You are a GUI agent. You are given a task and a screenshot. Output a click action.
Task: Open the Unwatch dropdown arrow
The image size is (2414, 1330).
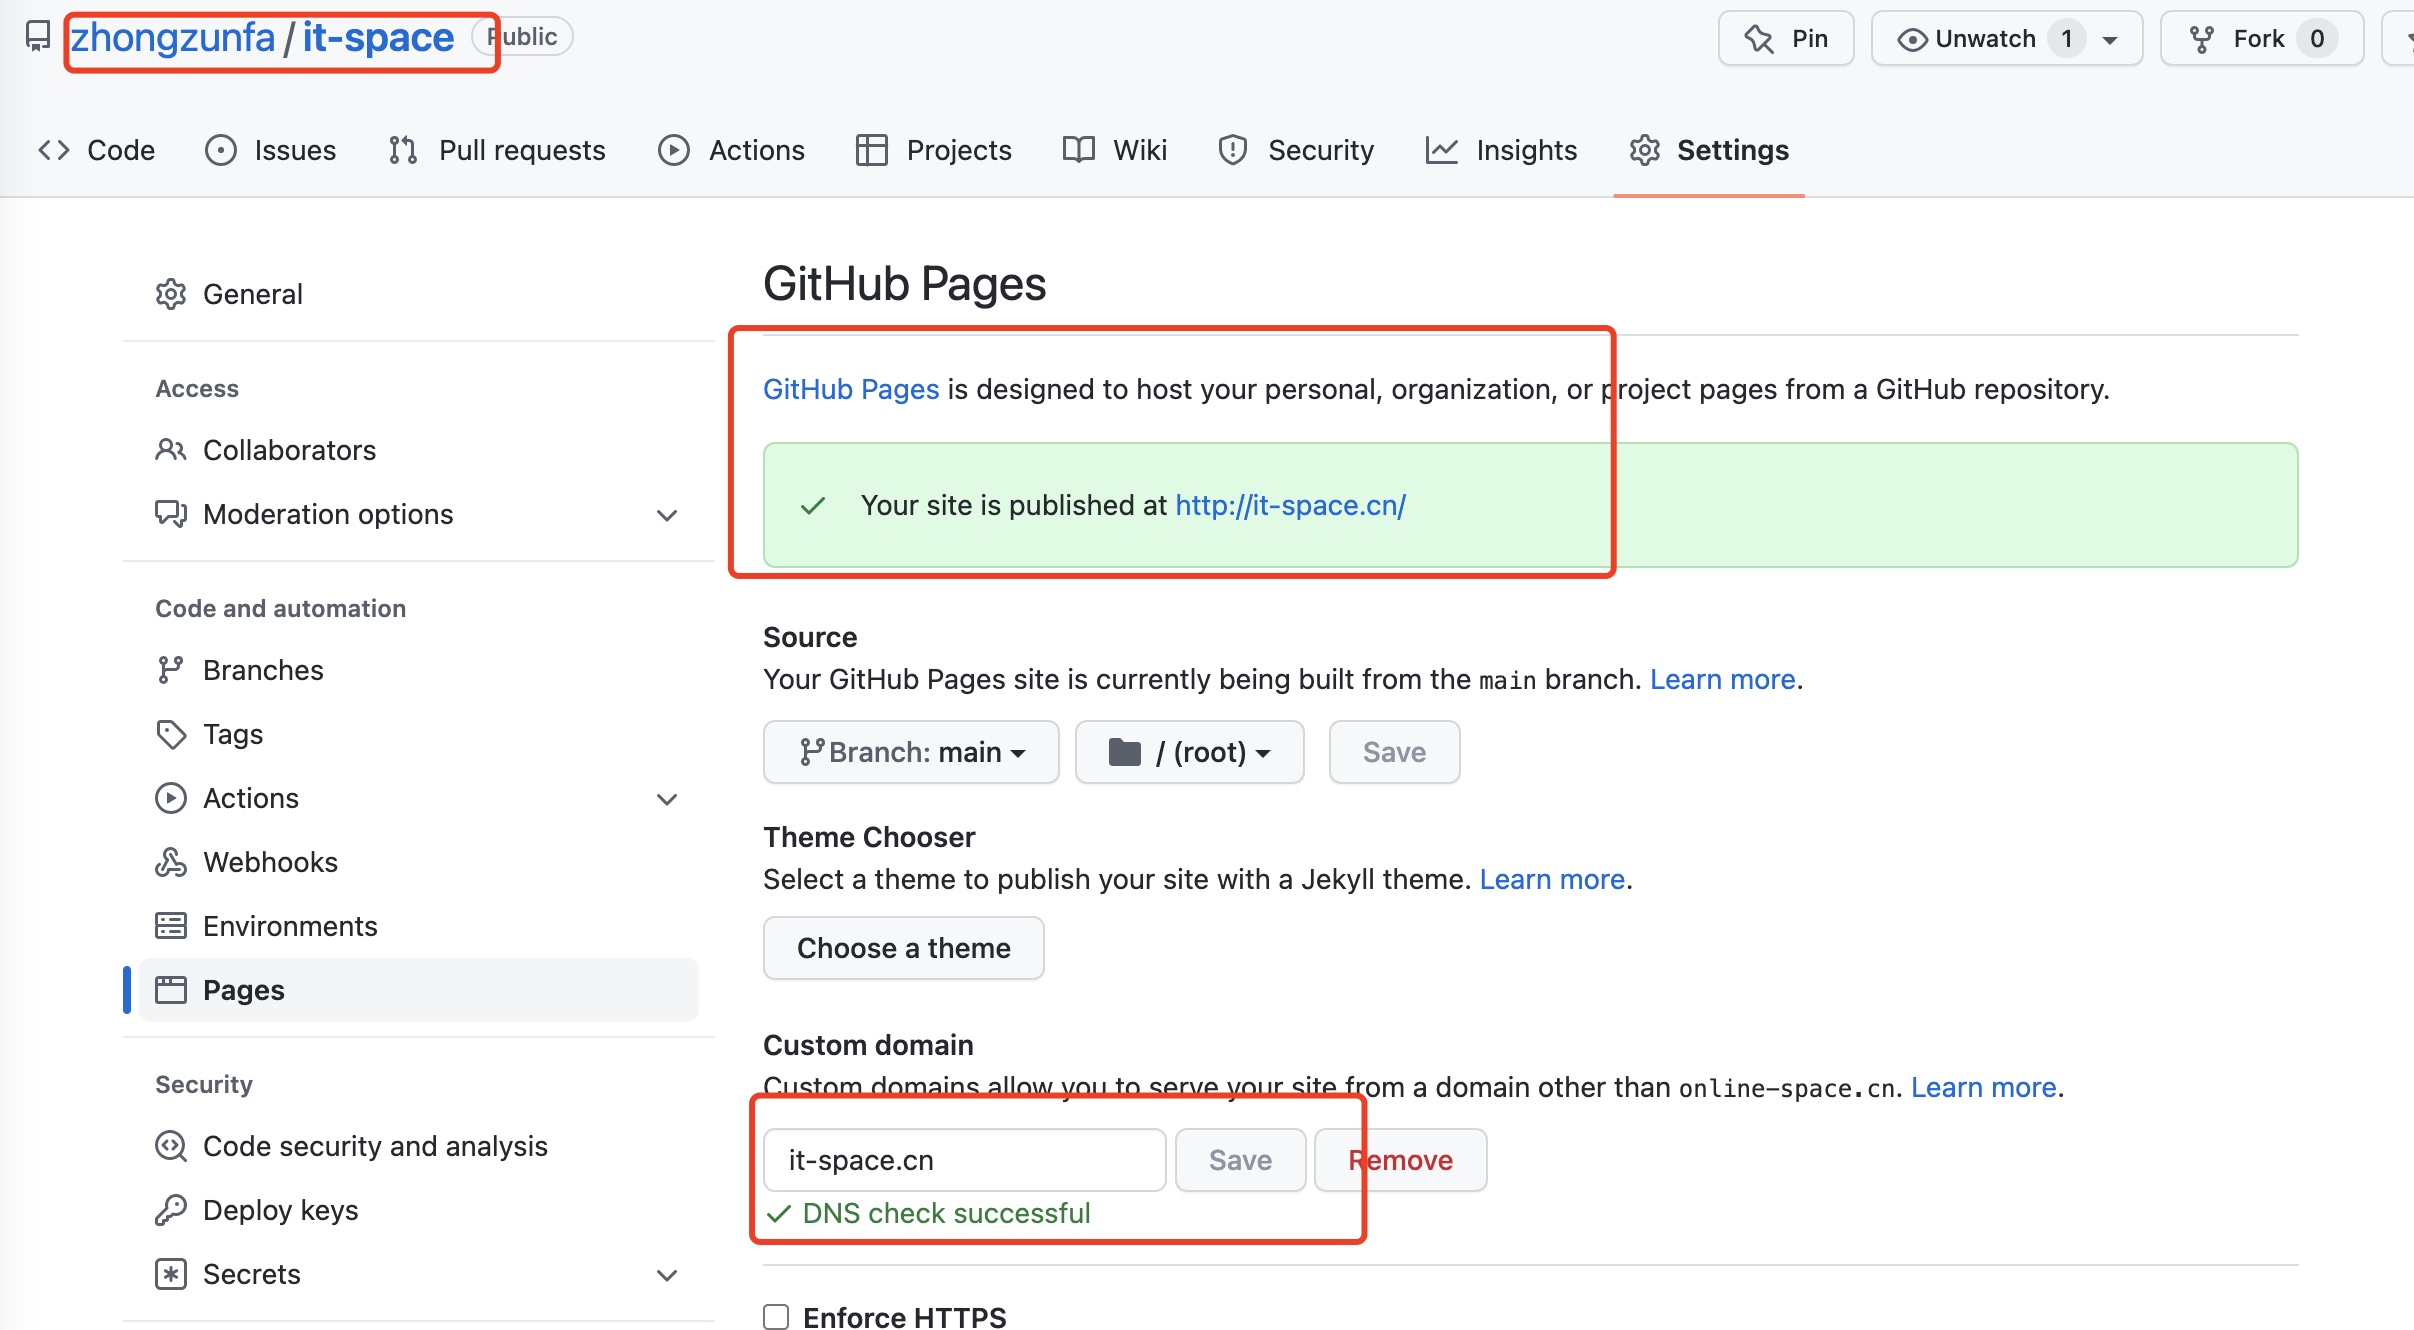click(x=2110, y=40)
